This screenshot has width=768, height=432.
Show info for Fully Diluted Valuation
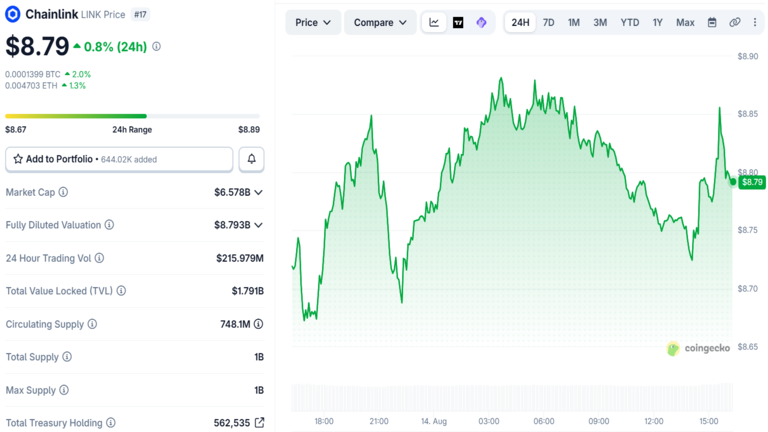tap(109, 225)
